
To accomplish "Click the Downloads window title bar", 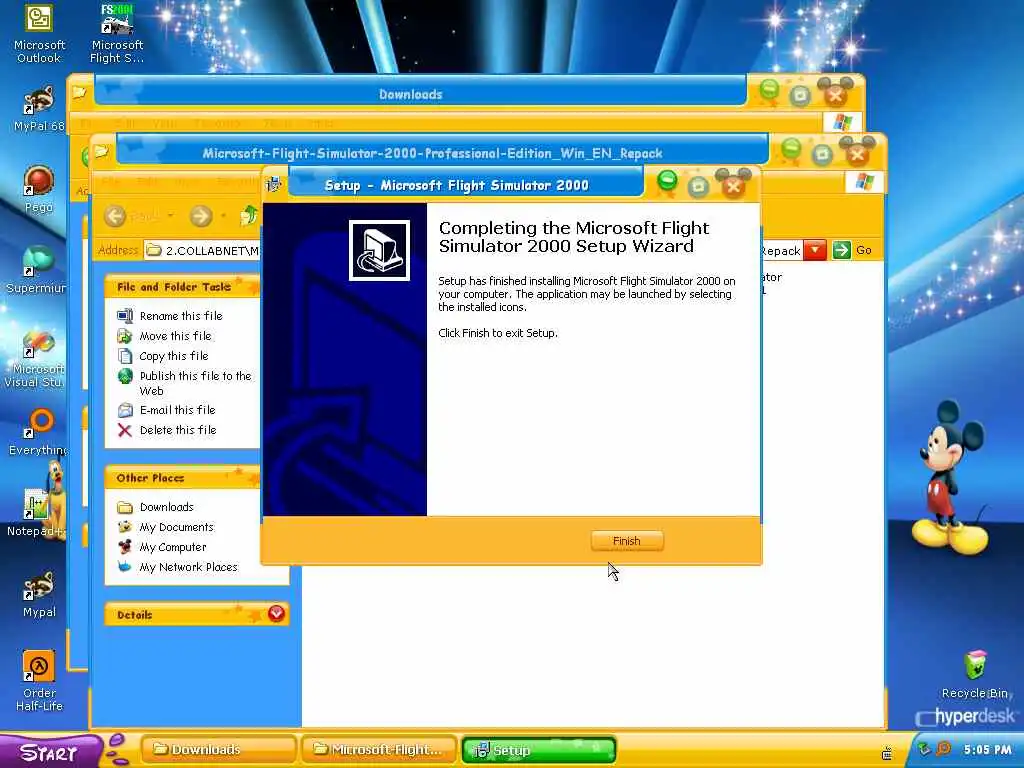I will pos(419,94).
